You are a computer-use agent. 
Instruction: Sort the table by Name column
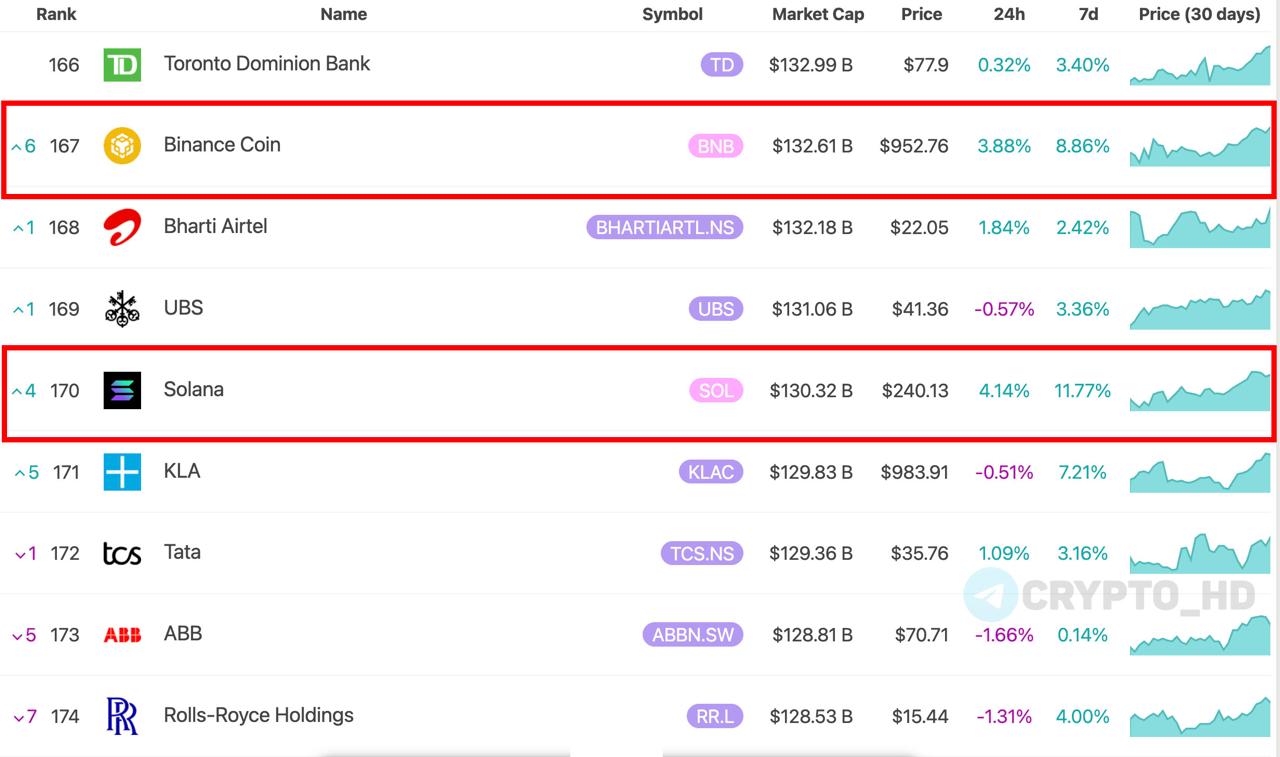pyautogui.click(x=343, y=14)
